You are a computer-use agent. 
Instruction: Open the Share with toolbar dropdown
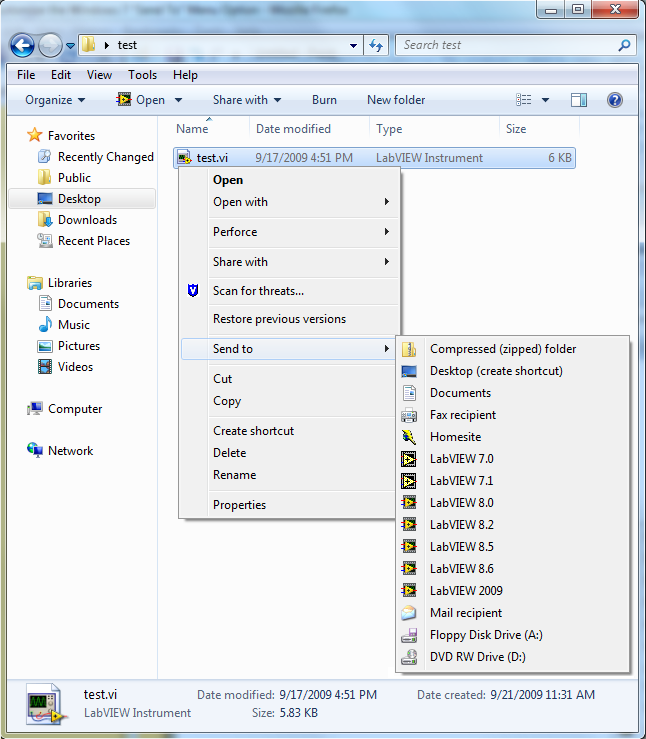point(247,100)
